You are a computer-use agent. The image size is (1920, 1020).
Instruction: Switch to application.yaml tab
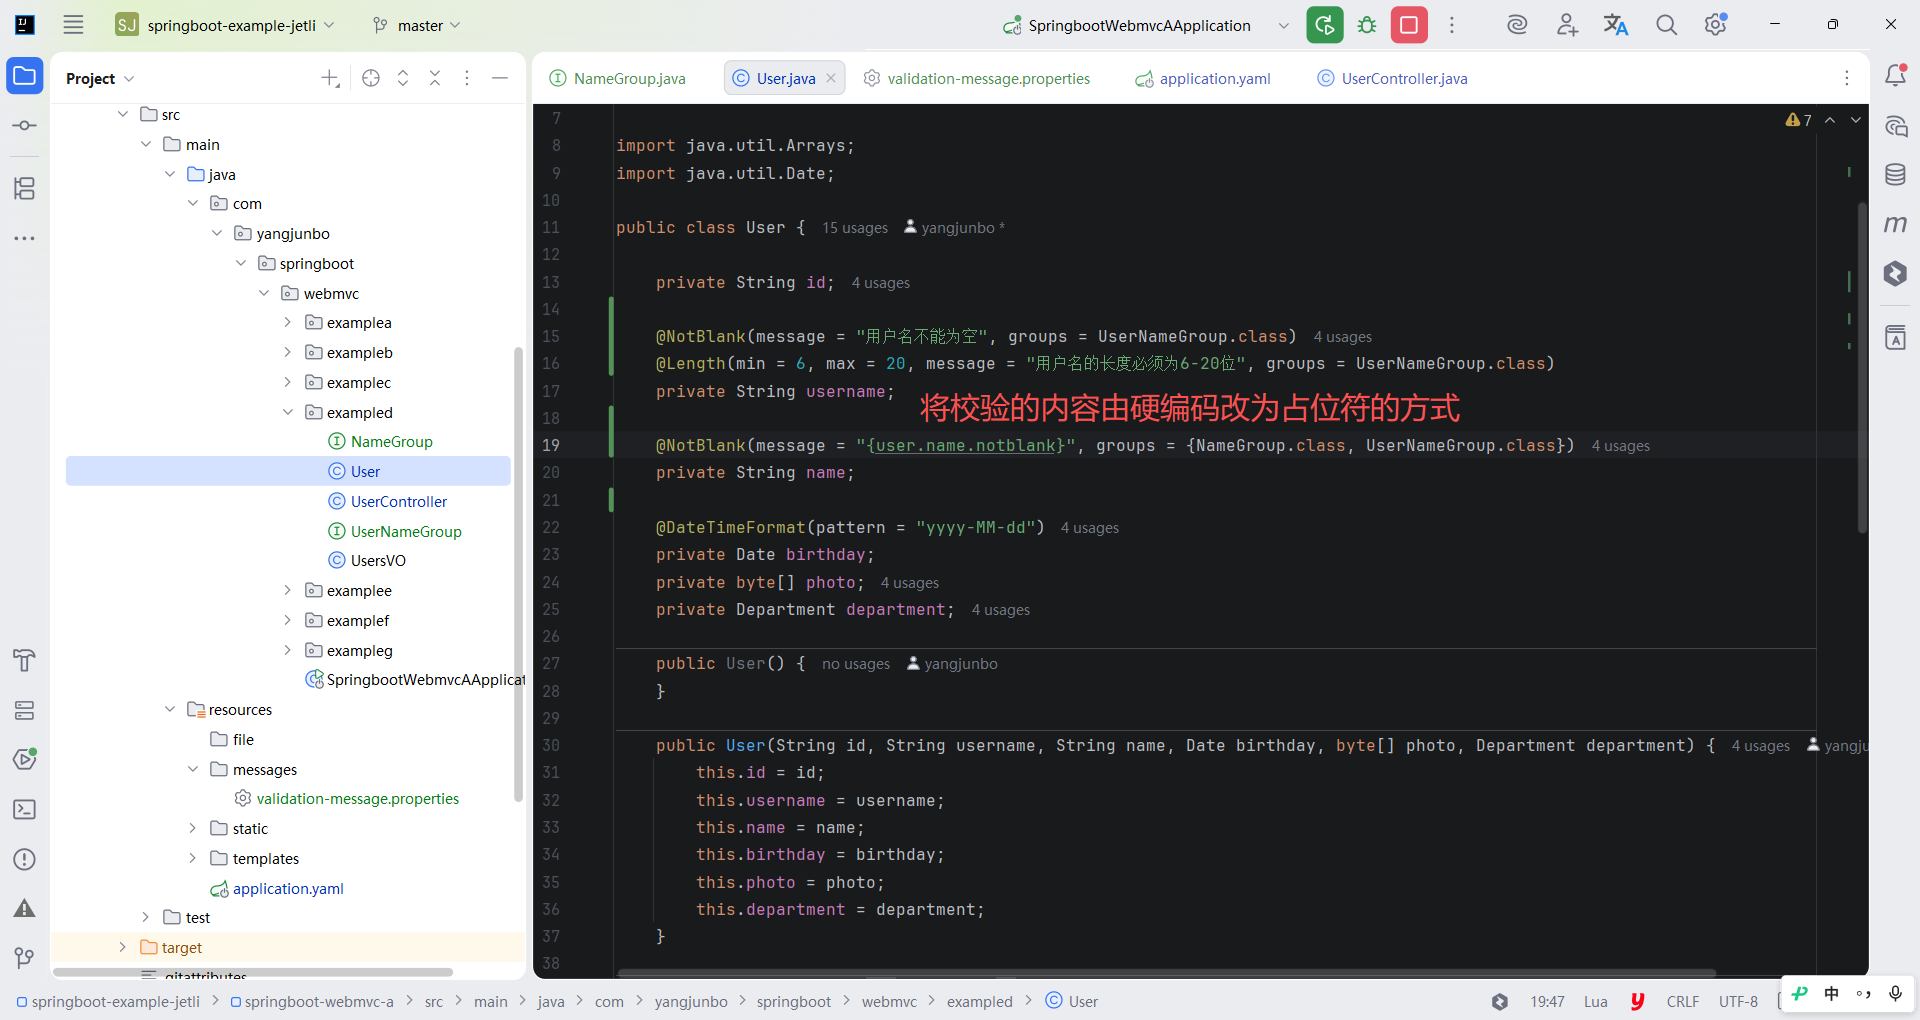(1203, 78)
